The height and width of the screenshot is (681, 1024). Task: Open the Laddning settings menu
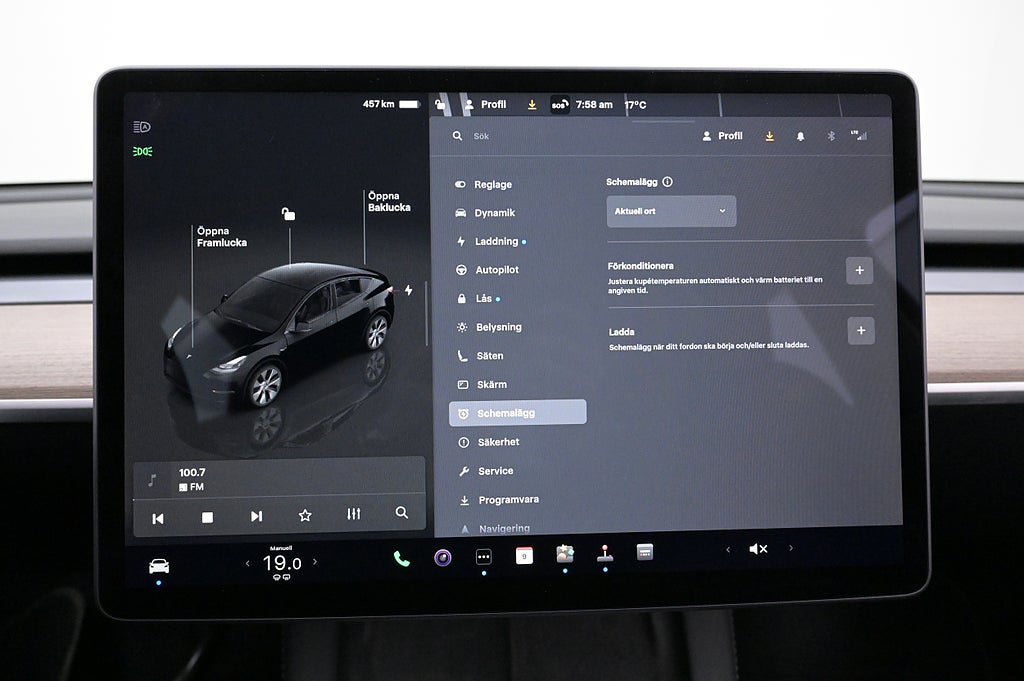point(496,241)
